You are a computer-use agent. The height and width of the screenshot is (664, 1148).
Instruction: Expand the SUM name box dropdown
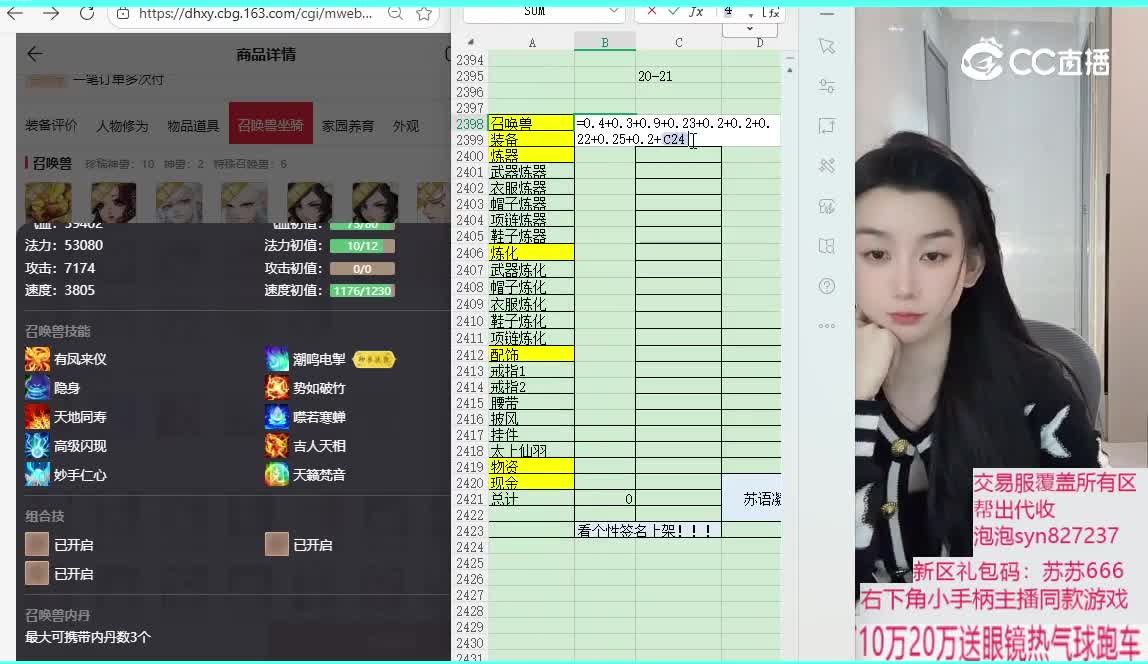pyautogui.click(x=613, y=11)
